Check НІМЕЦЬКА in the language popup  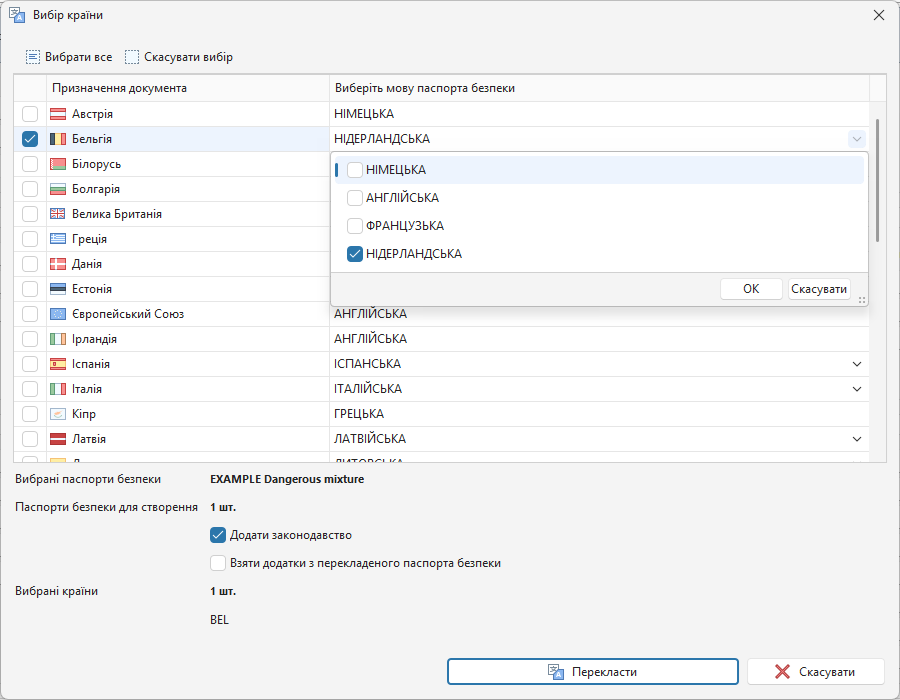coord(355,170)
